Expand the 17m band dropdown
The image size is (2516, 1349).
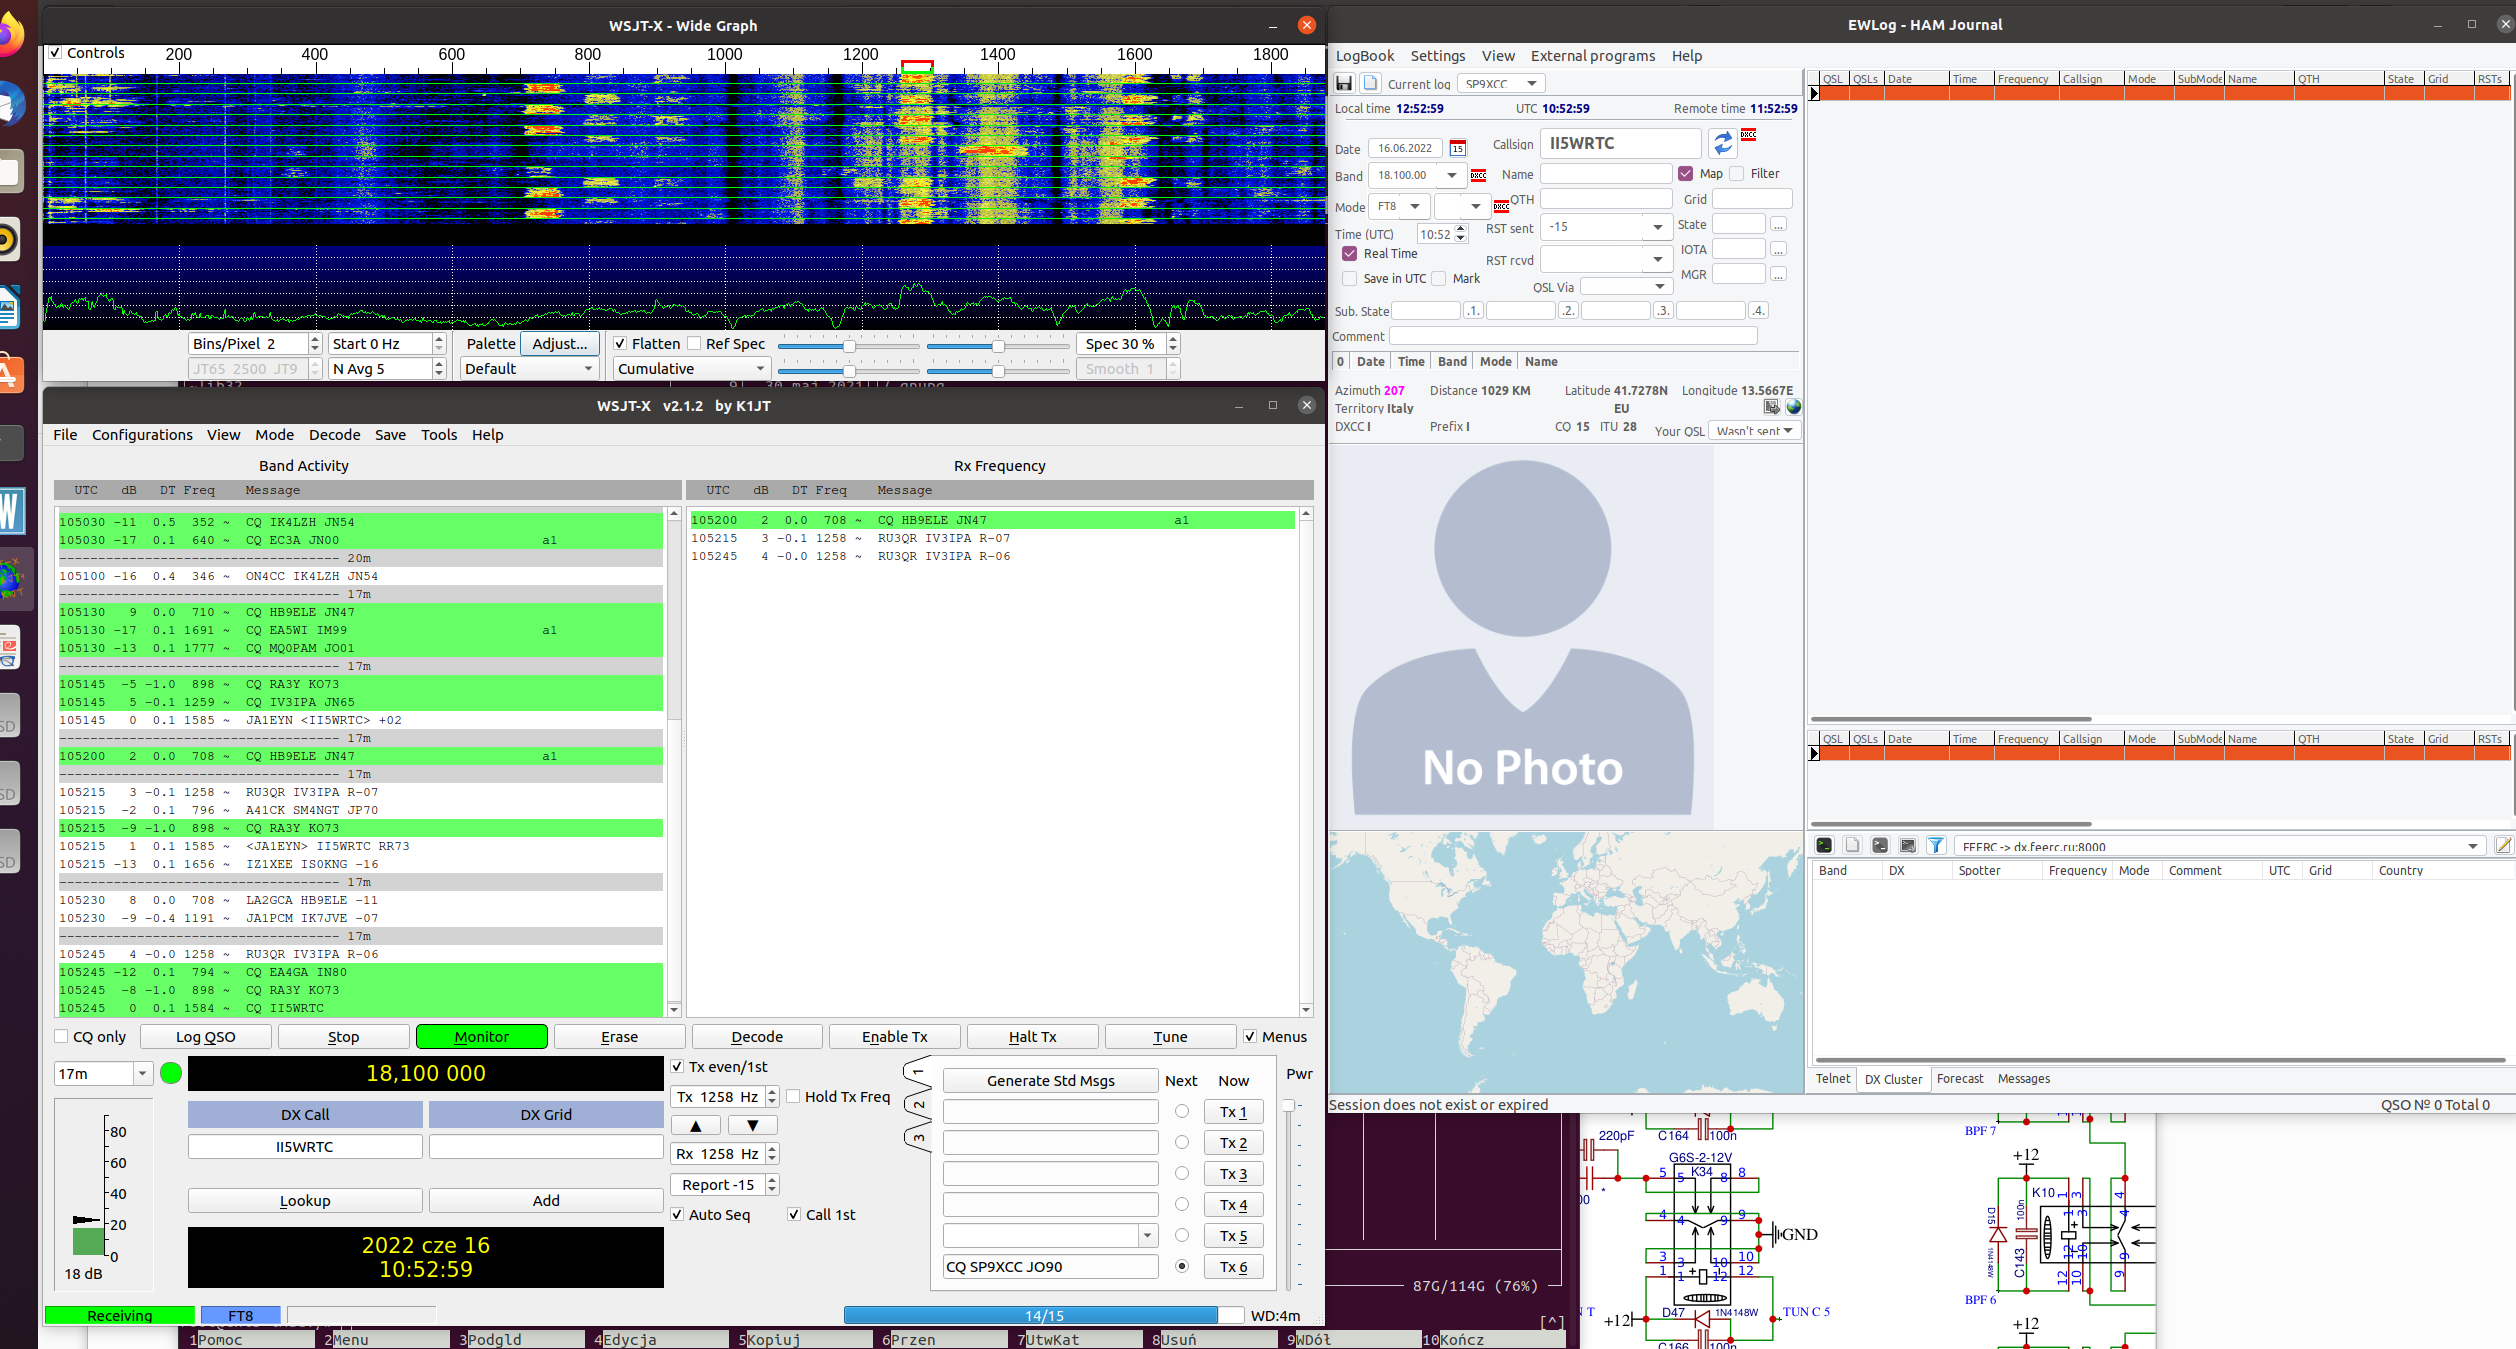142,1073
